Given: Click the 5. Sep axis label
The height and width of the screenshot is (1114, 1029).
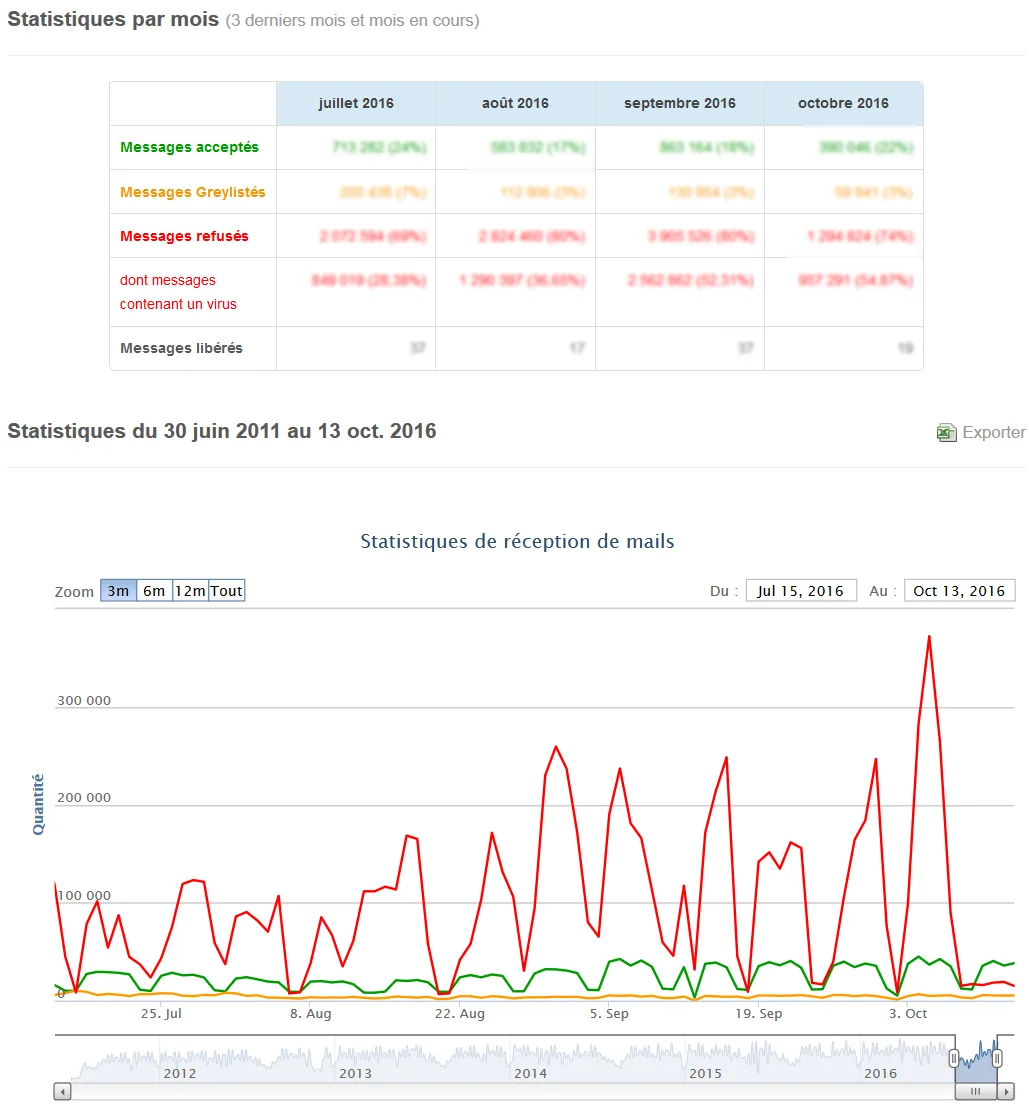Looking at the screenshot, I should (609, 1014).
